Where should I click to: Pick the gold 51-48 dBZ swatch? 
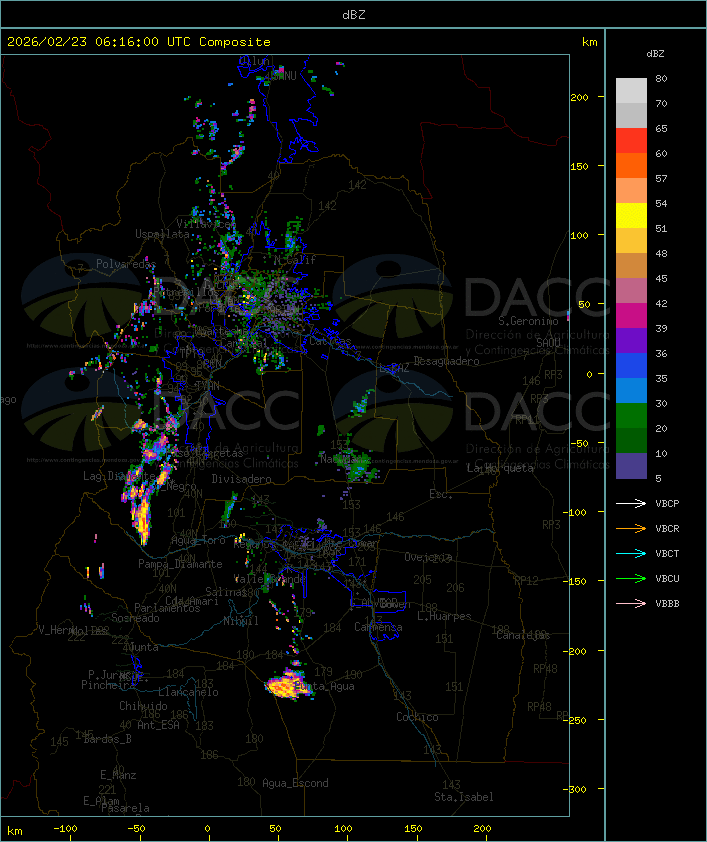[x=631, y=241]
